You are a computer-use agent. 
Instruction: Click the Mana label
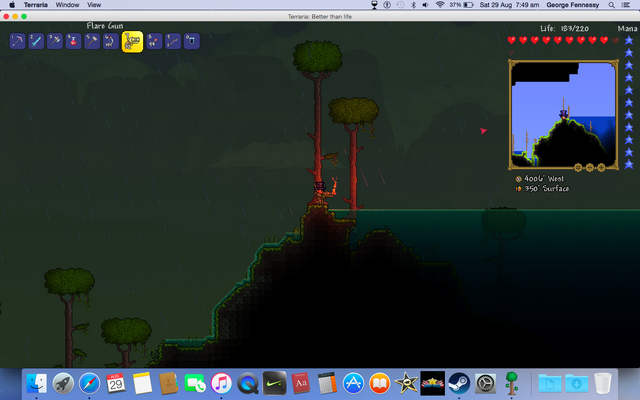[627, 29]
